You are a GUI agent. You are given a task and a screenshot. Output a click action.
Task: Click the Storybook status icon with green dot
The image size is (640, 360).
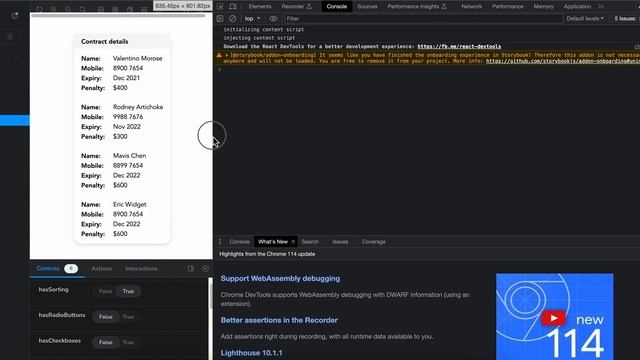point(15,16)
